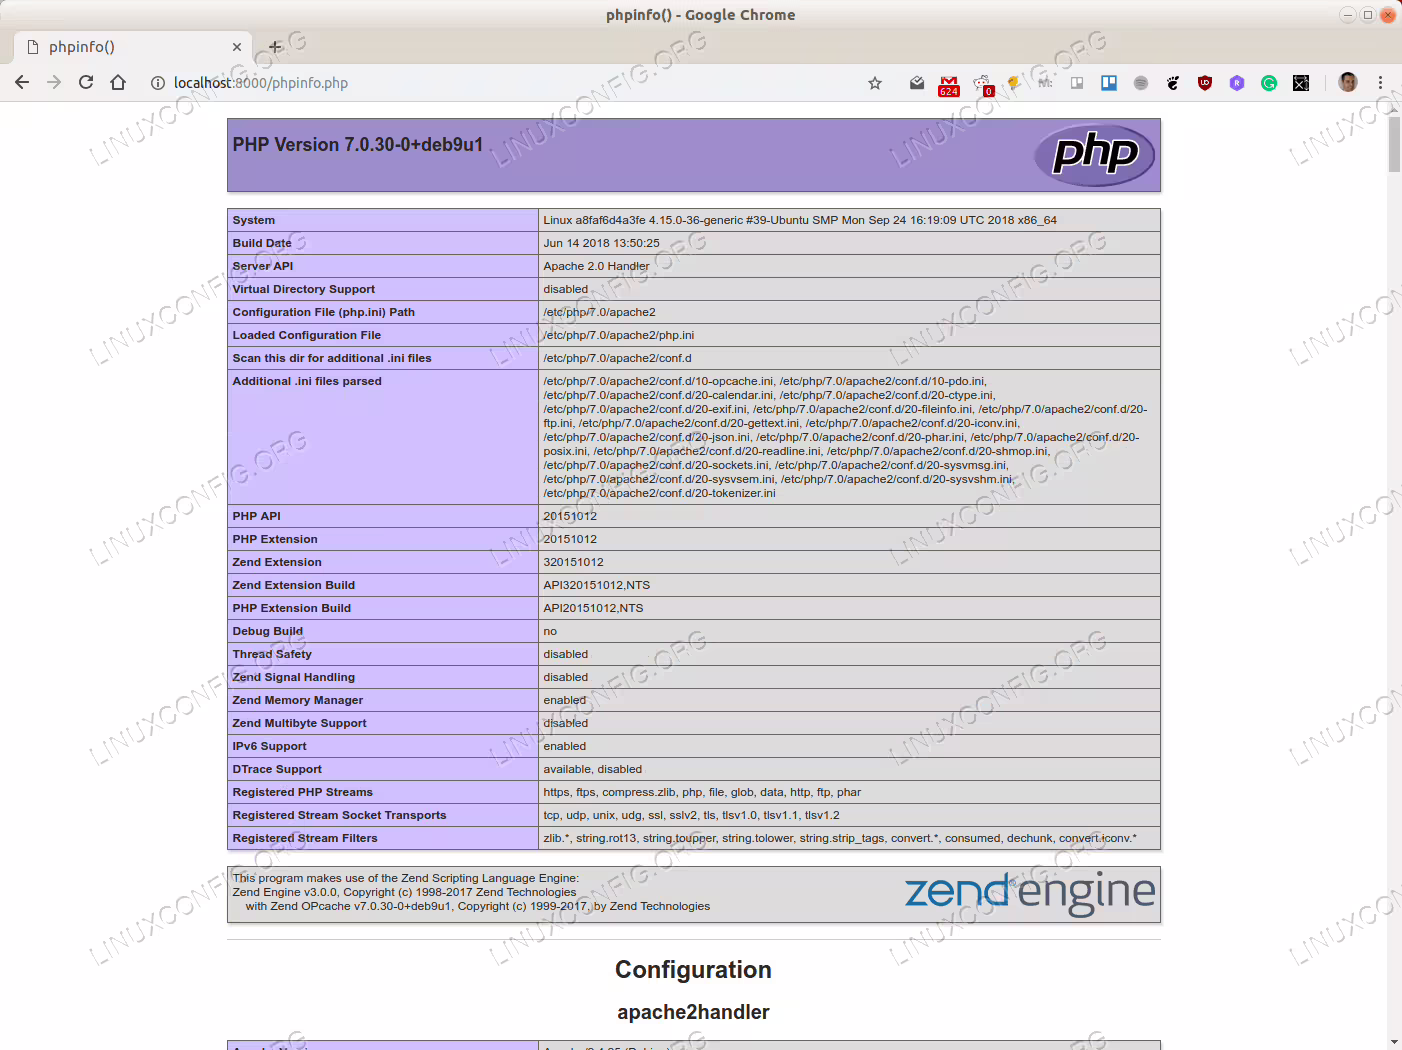Screen dimensions: 1402x1050
Task: Open the Chrome three-dot menu
Action: coord(1380,83)
